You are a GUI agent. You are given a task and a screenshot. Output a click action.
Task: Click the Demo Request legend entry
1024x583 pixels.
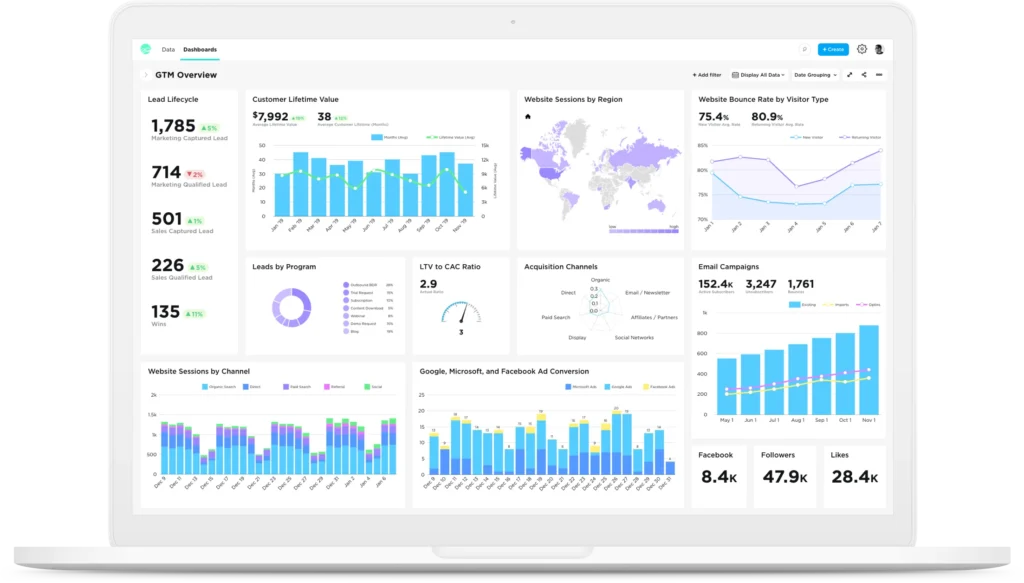coord(368,324)
